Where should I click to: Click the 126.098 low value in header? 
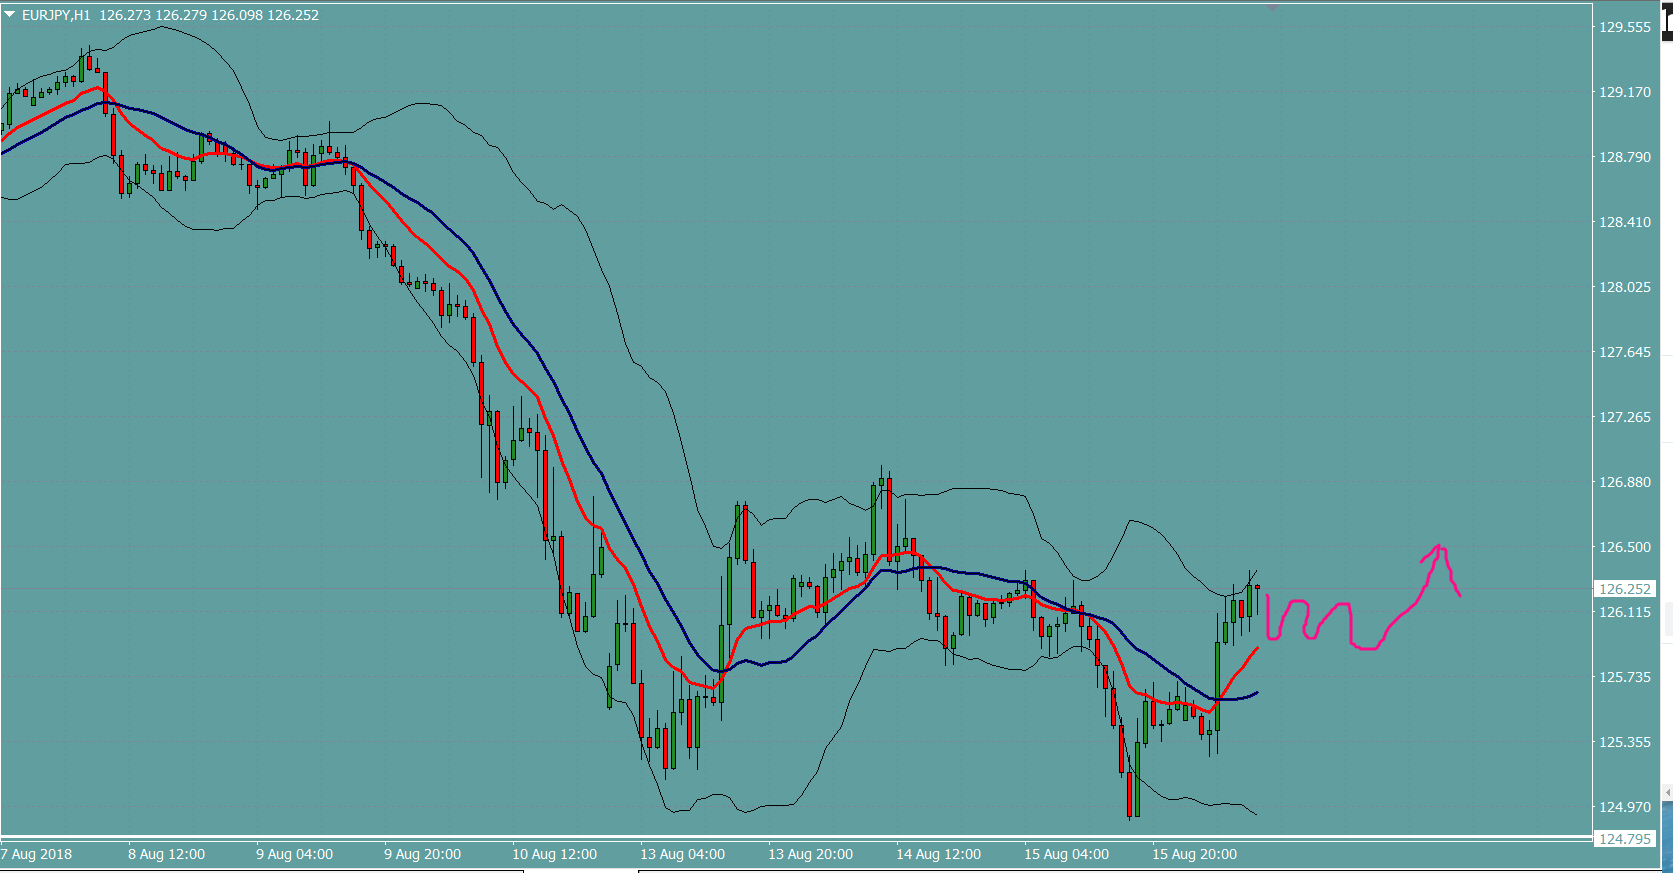tap(236, 15)
